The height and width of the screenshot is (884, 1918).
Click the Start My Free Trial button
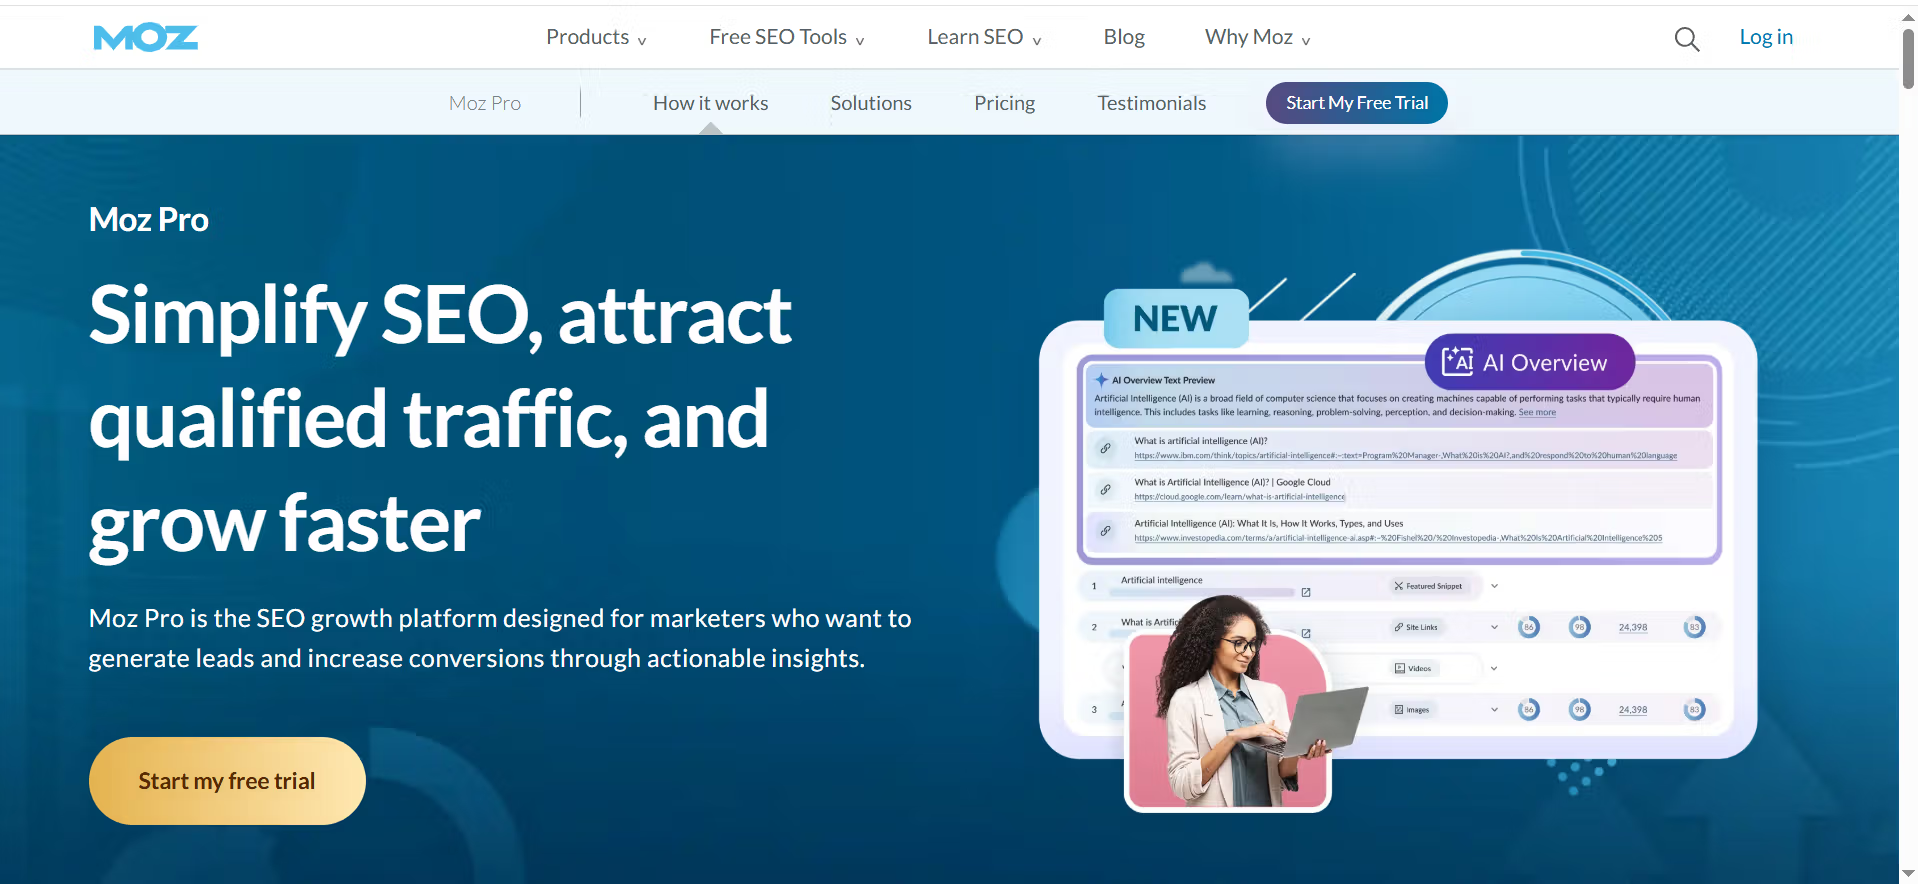pyautogui.click(x=1356, y=103)
